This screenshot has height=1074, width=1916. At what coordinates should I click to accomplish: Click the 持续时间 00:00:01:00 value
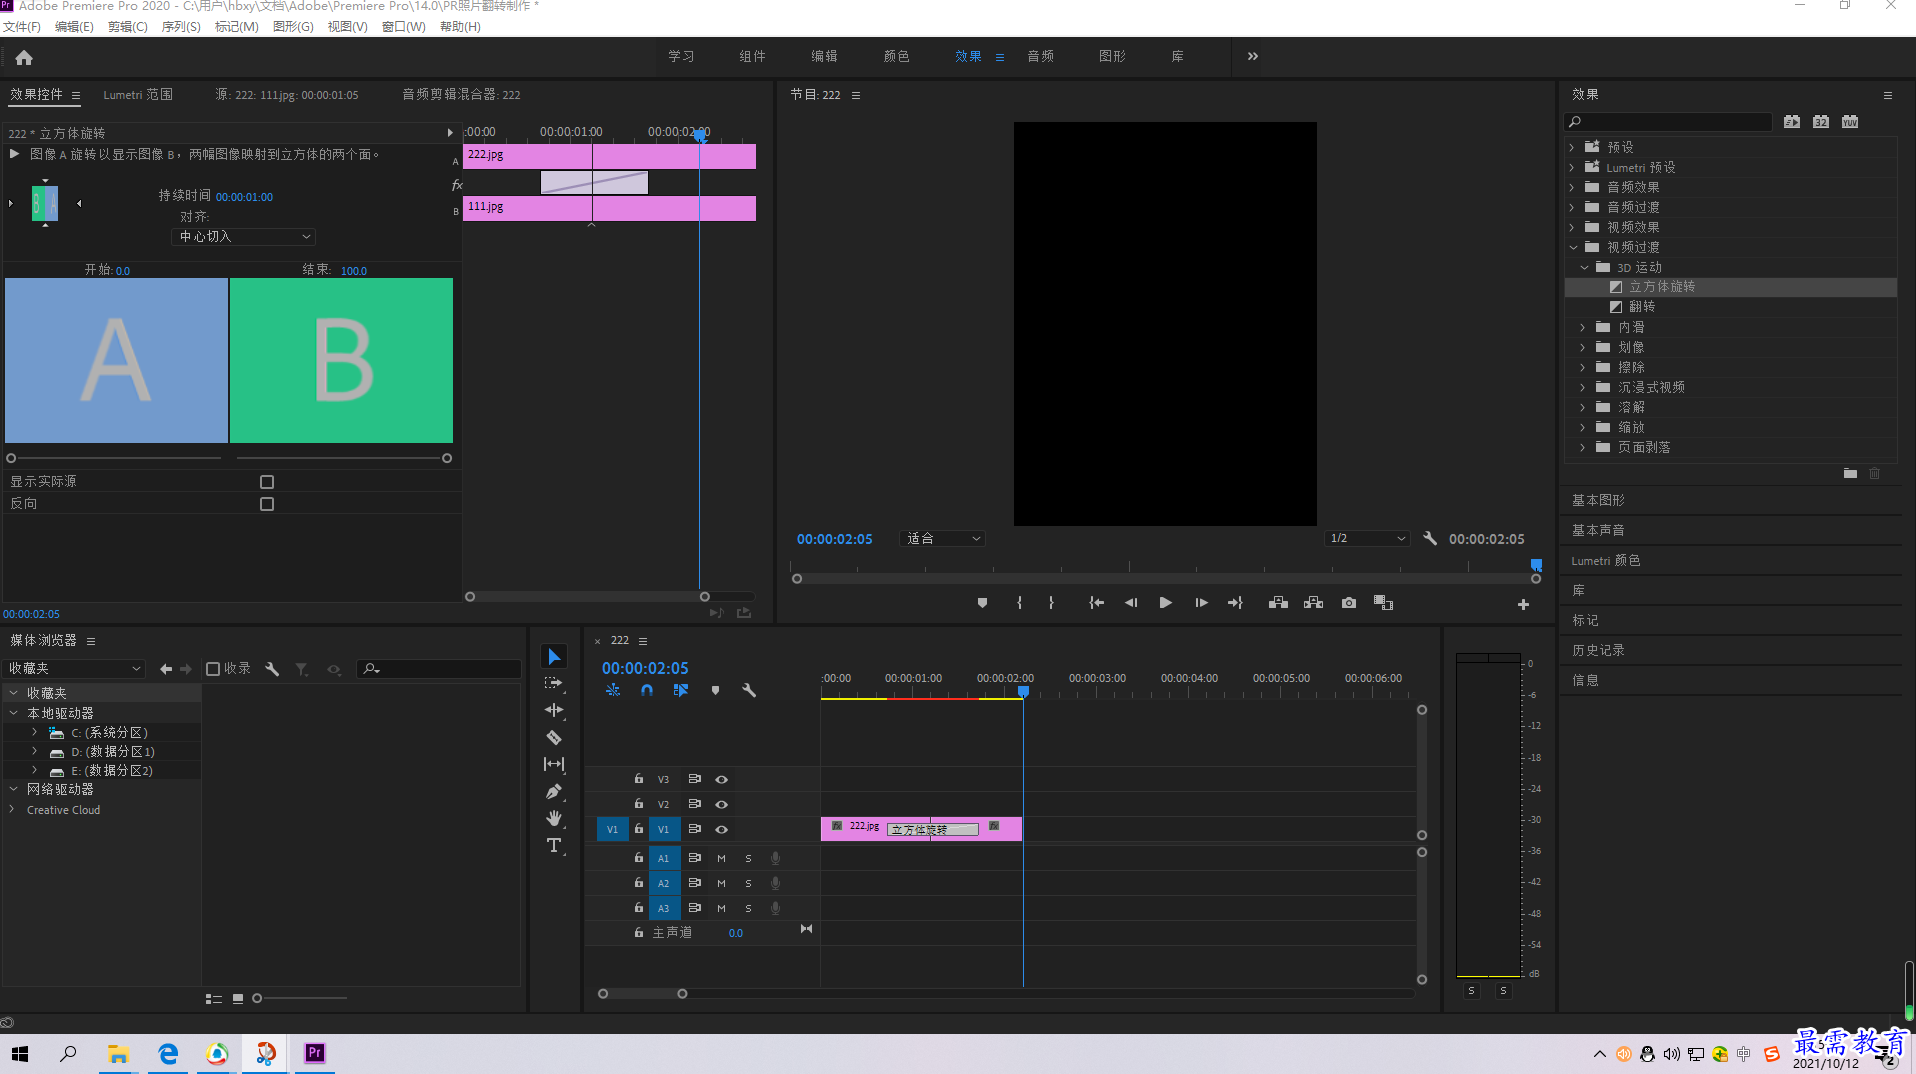244,197
